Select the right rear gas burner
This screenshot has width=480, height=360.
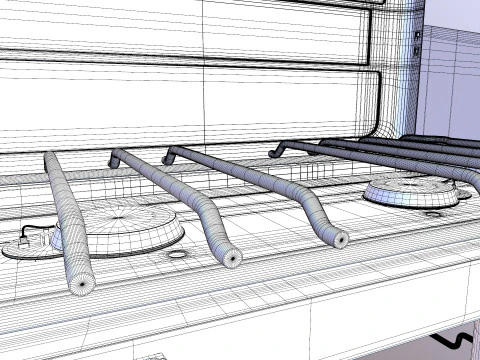413,192
